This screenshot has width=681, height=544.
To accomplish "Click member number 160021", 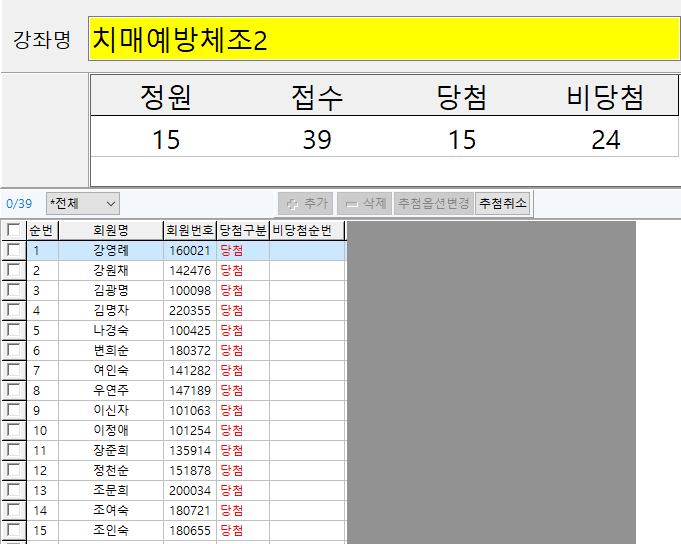I will [190, 251].
